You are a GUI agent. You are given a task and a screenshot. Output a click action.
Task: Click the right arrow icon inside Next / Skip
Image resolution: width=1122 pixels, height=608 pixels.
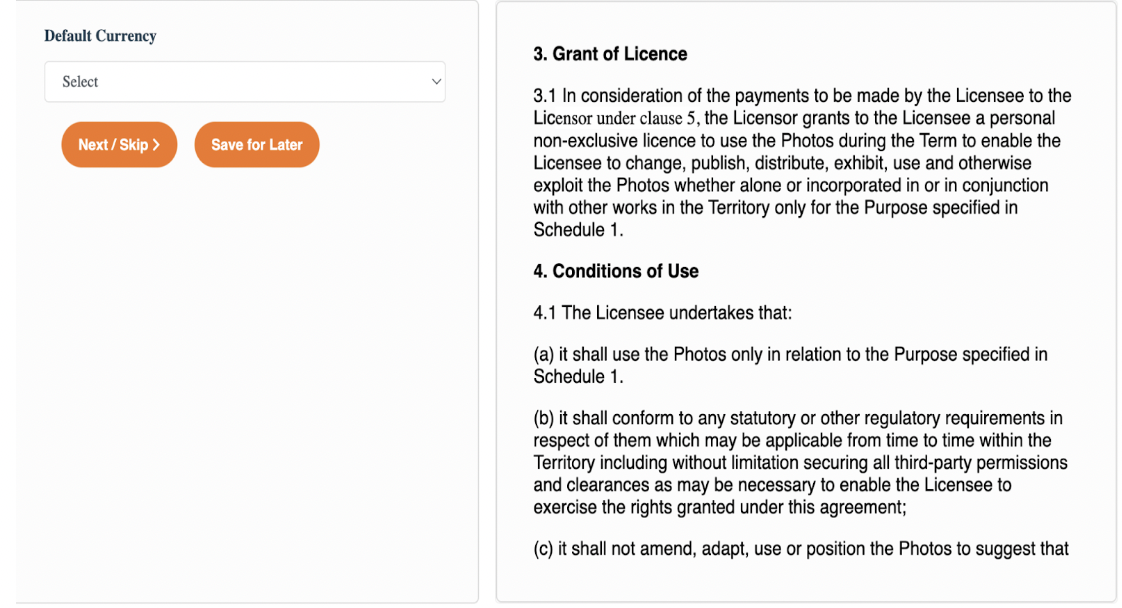[x=156, y=144]
